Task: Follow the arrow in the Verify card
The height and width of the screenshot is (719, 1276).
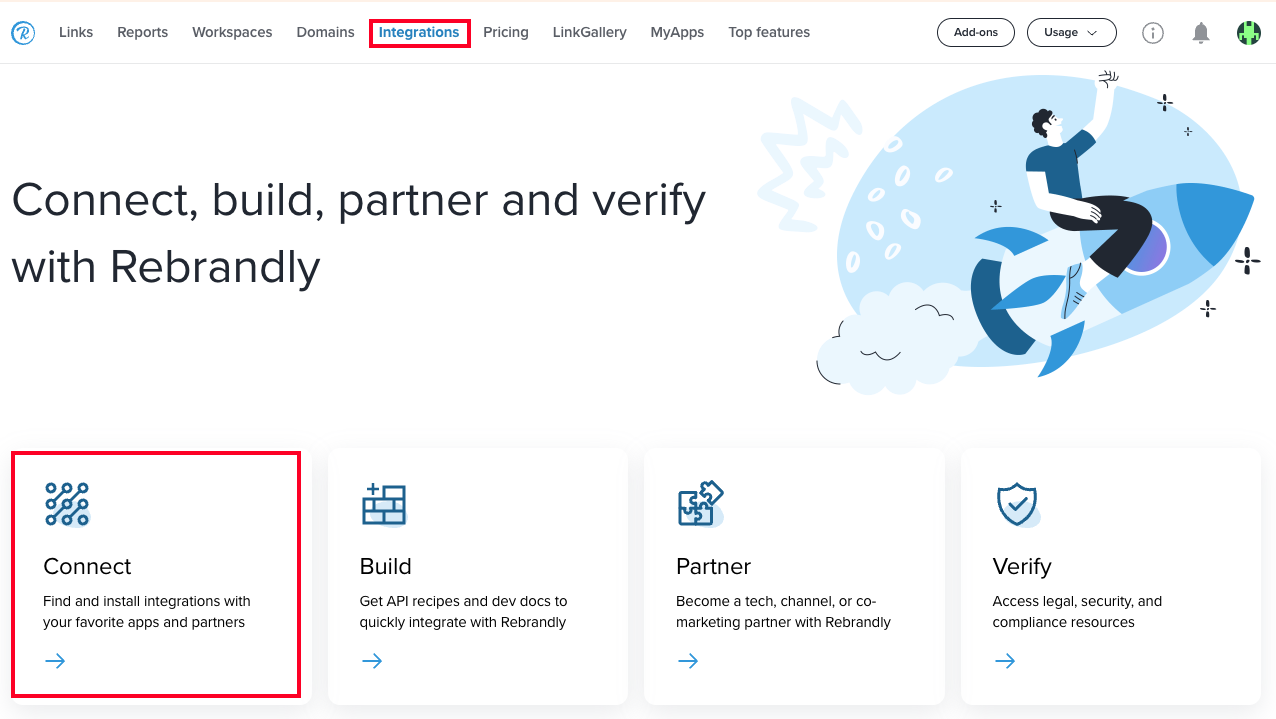Action: (1005, 661)
